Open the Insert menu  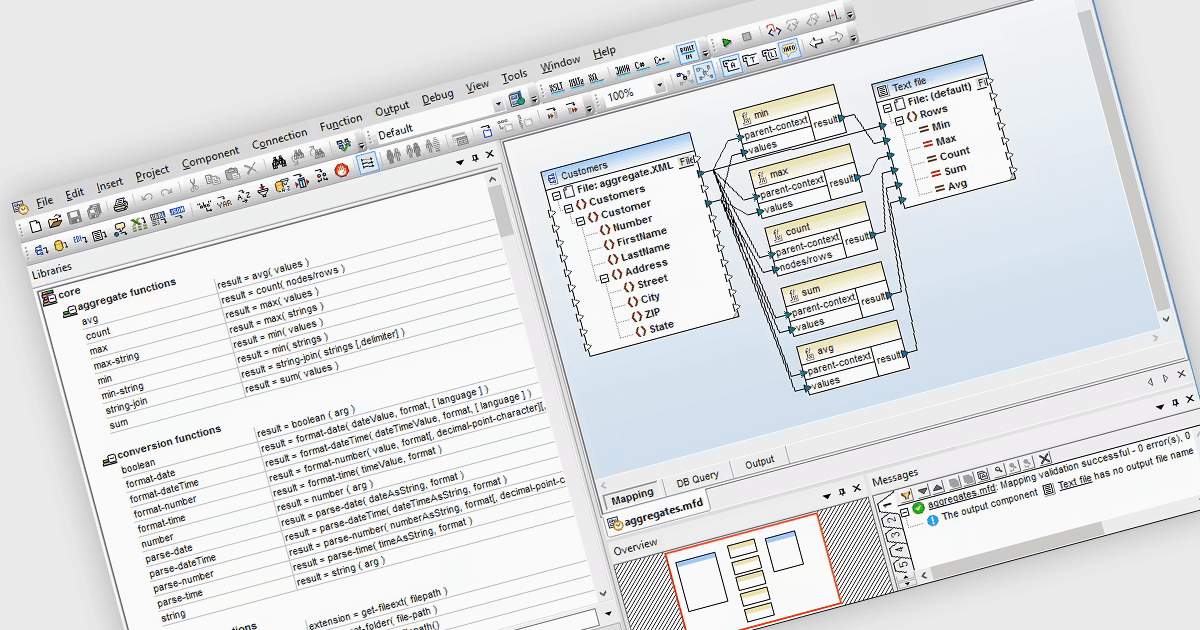(x=110, y=185)
